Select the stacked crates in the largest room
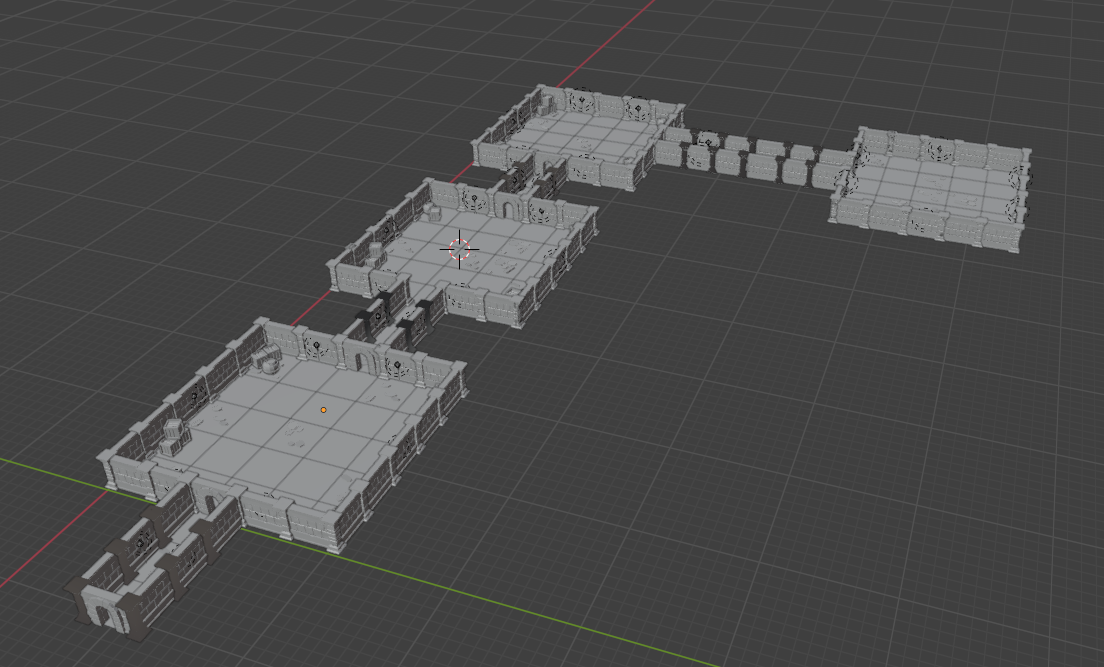The height and width of the screenshot is (667, 1104). 174,436
